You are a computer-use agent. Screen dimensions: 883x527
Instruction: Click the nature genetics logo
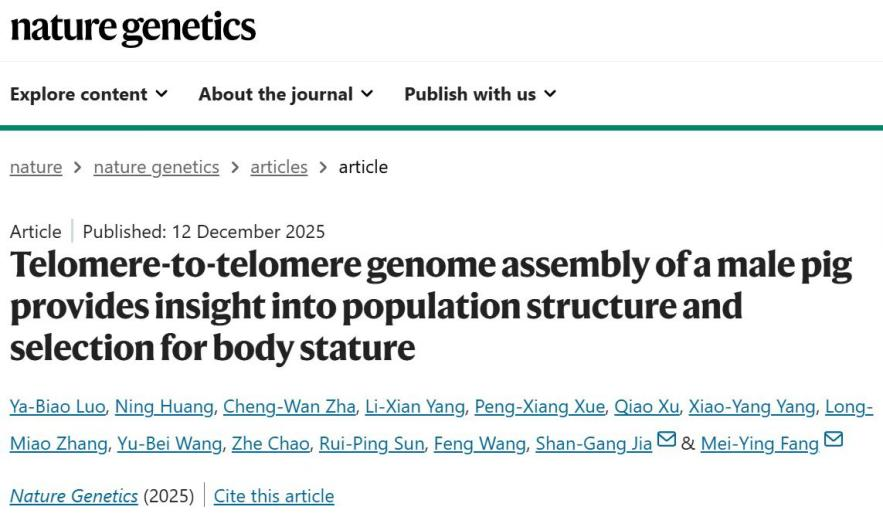click(x=133, y=28)
